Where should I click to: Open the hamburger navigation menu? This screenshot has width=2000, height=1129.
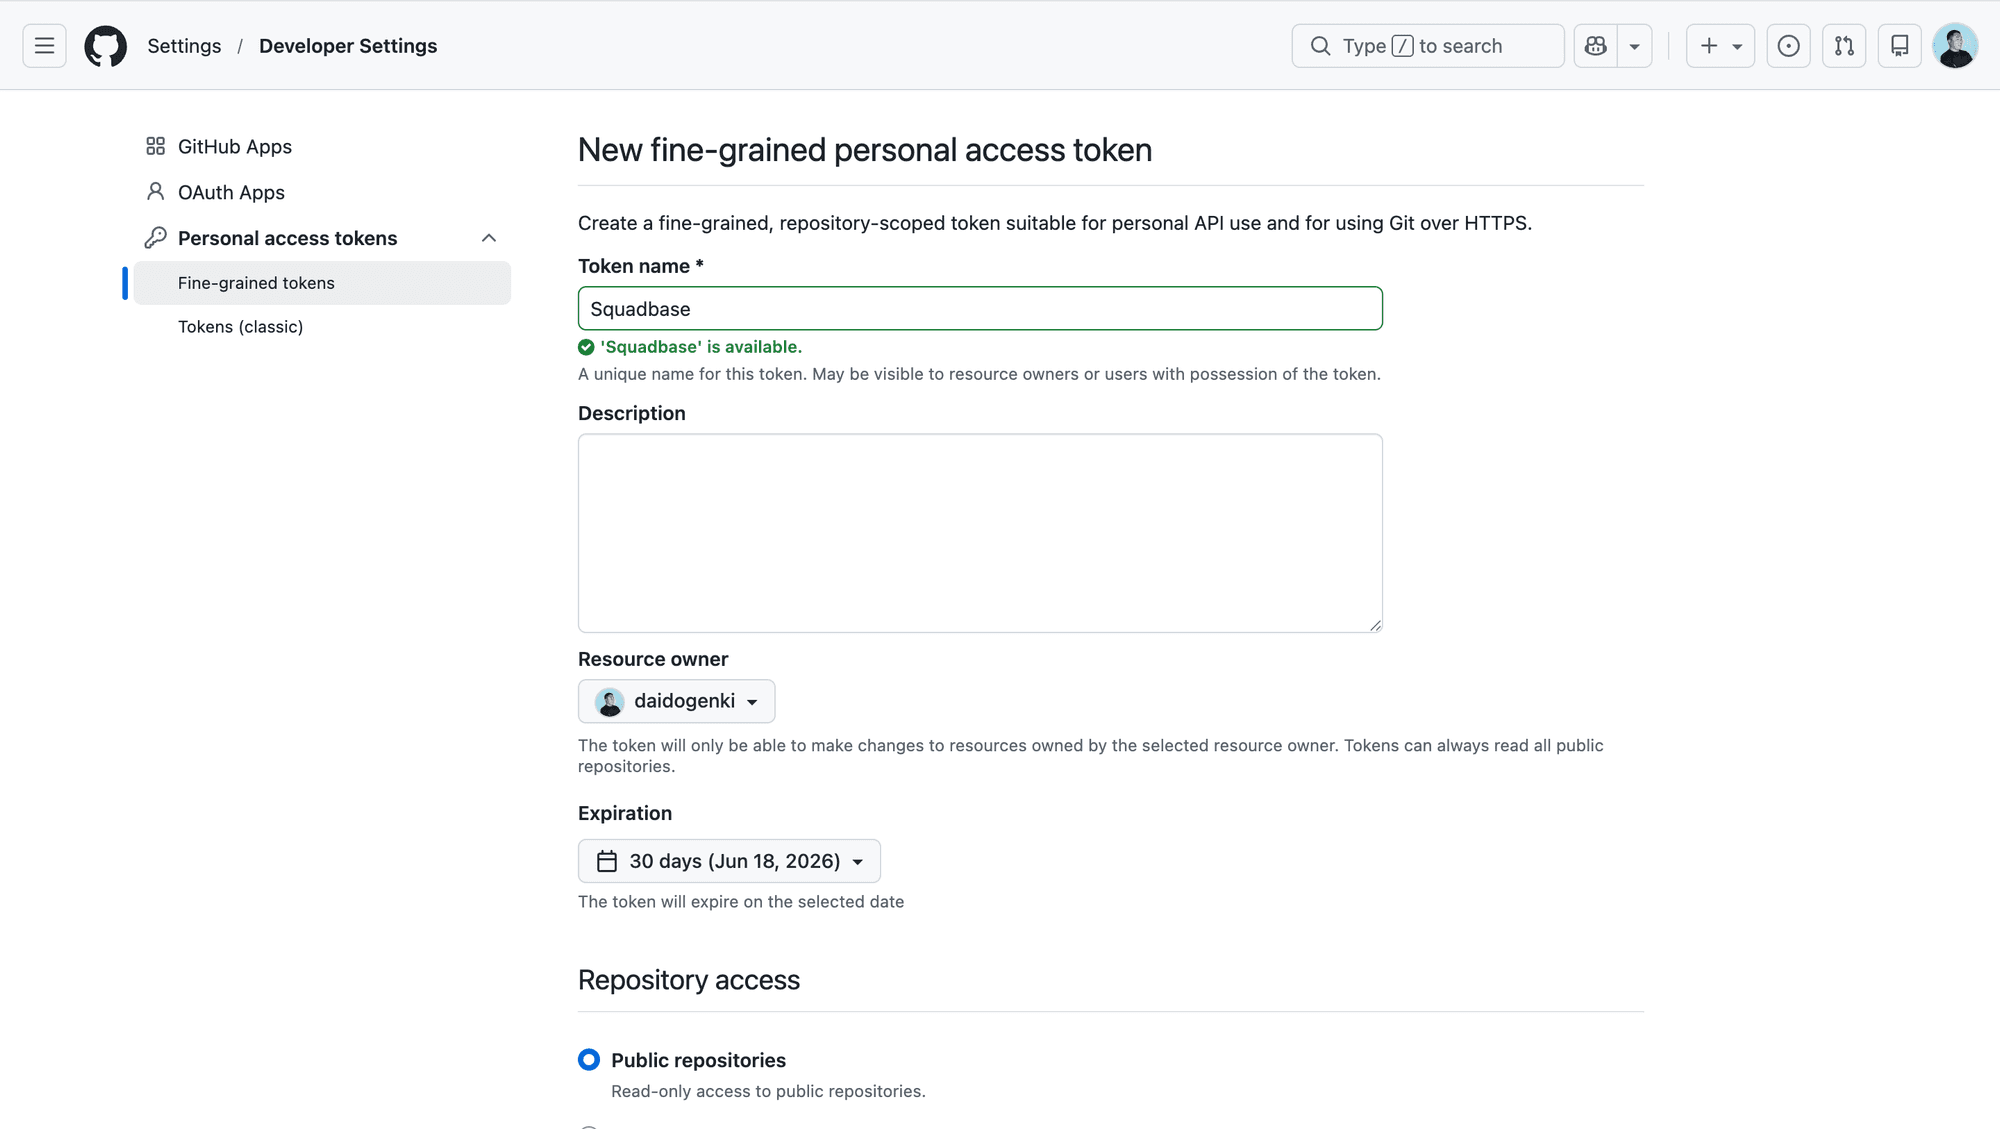click(44, 46)
